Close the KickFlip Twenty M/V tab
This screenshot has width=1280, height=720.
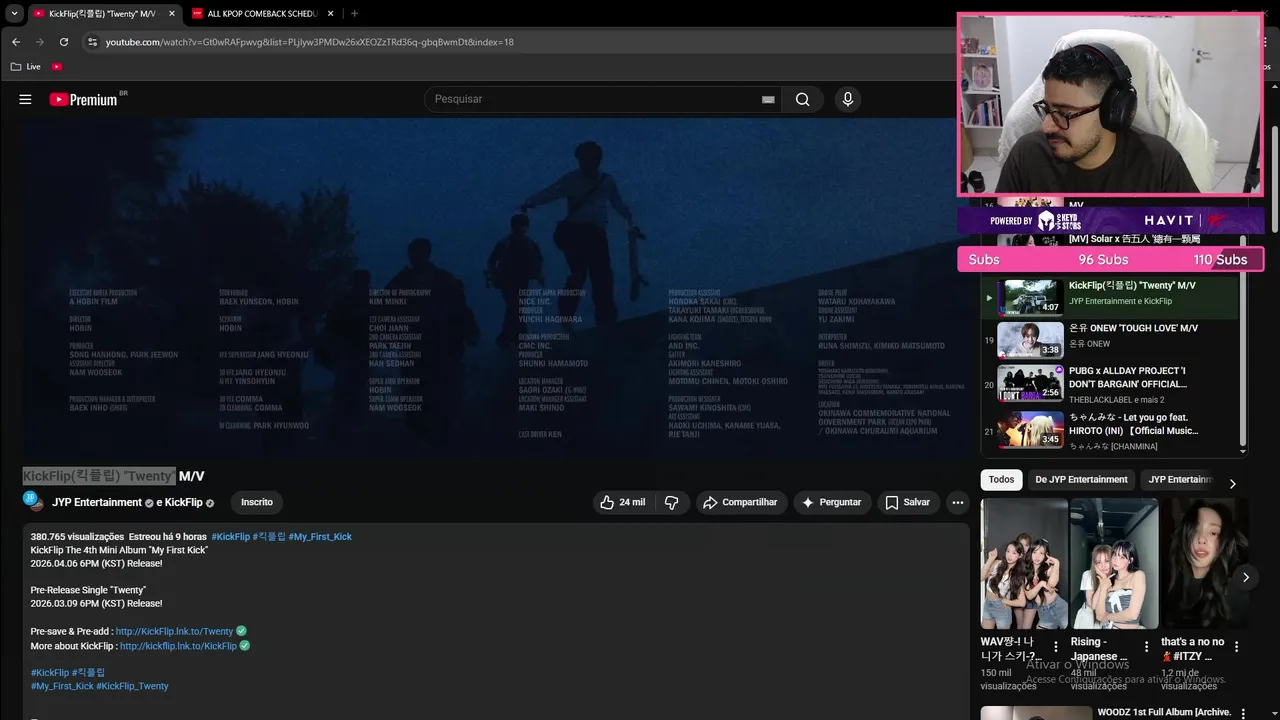click(171, 13)
